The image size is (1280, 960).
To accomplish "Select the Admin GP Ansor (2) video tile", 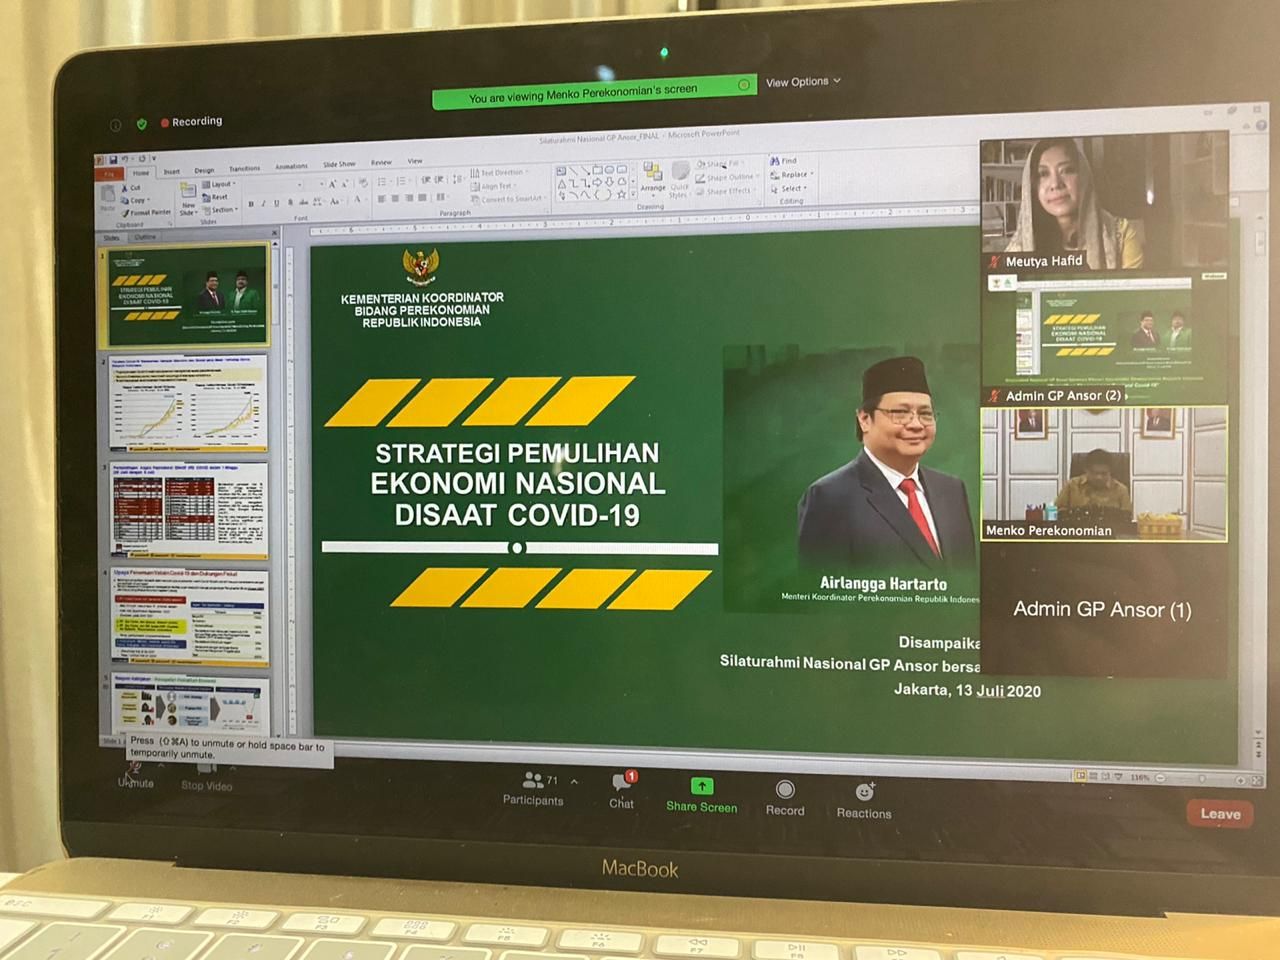I will click(x=1104, y=338).
